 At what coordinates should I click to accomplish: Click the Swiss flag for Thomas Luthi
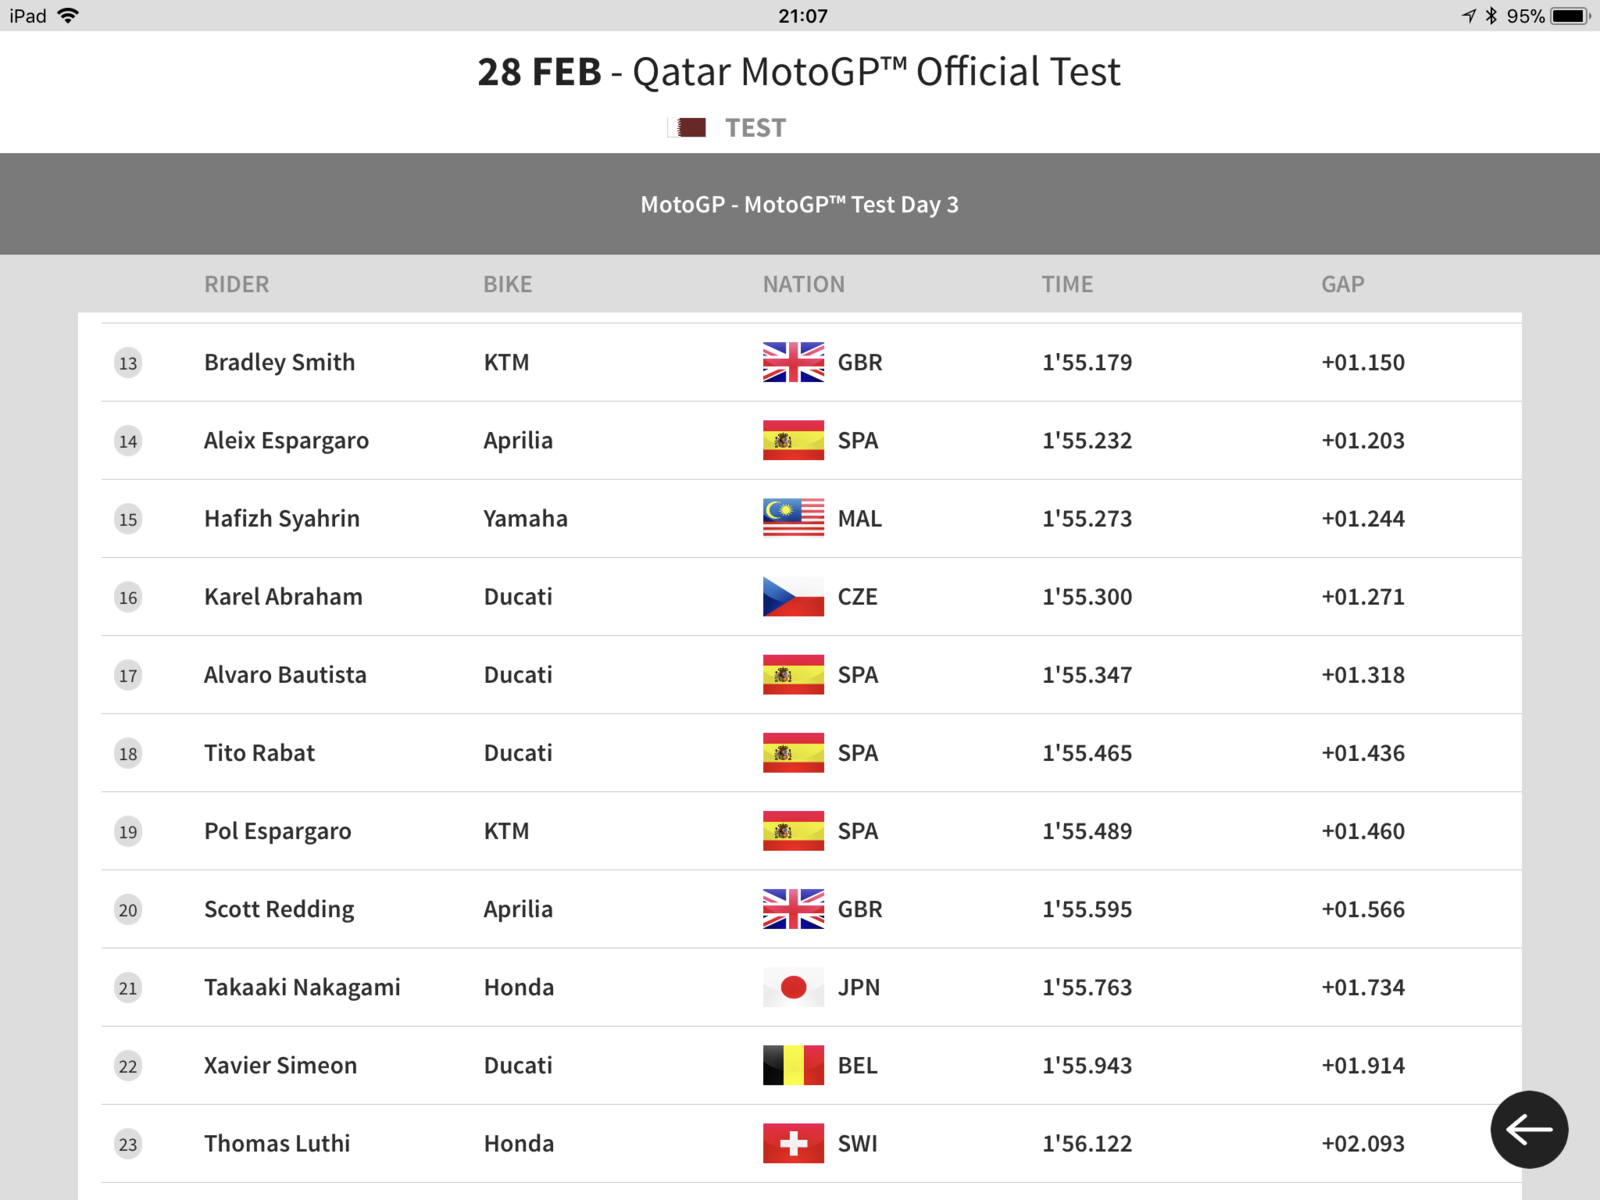(x=793, y=1143)
